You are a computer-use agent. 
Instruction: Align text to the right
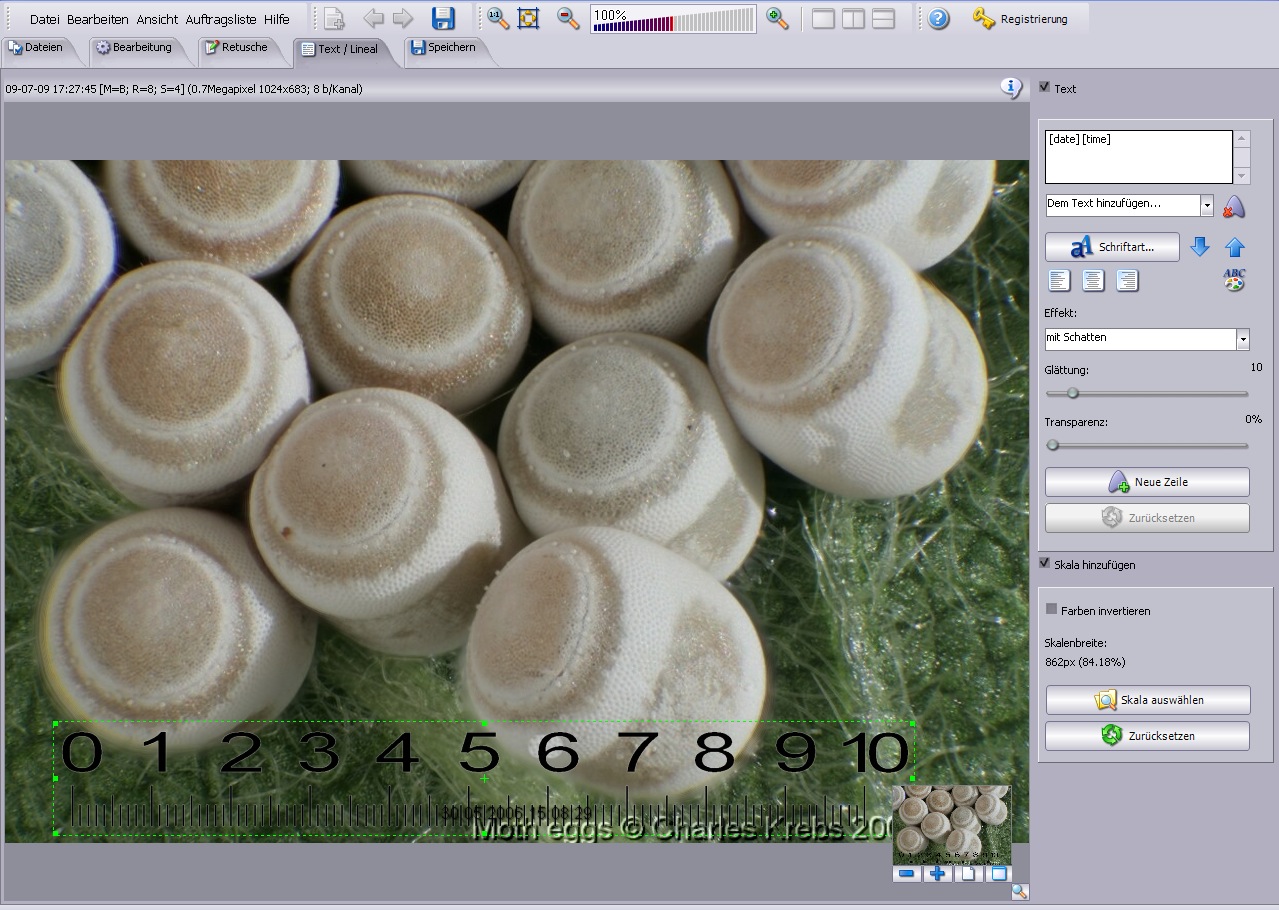1127,281
